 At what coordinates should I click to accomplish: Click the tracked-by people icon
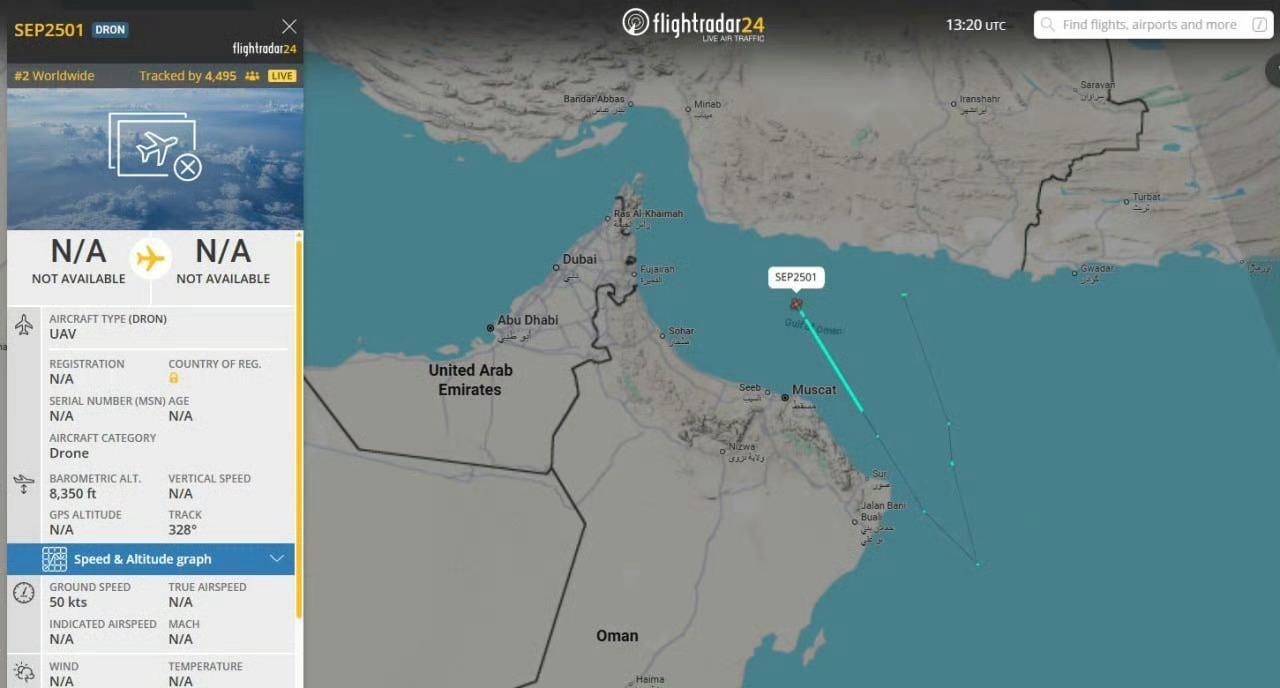(252, 76)
